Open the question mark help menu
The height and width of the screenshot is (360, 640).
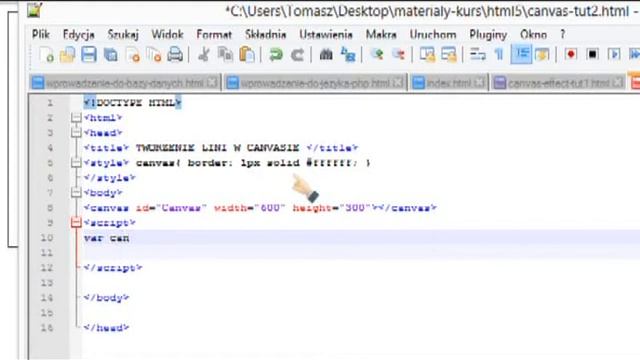coord(563,35)
